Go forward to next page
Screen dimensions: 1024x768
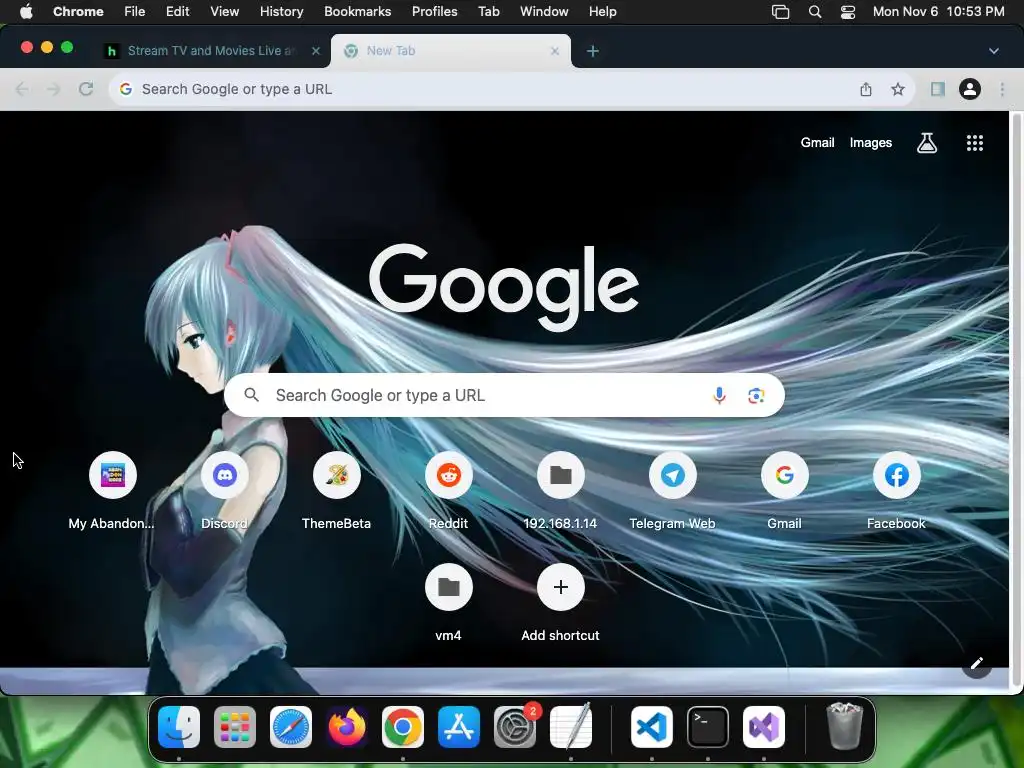click(54, 89)
